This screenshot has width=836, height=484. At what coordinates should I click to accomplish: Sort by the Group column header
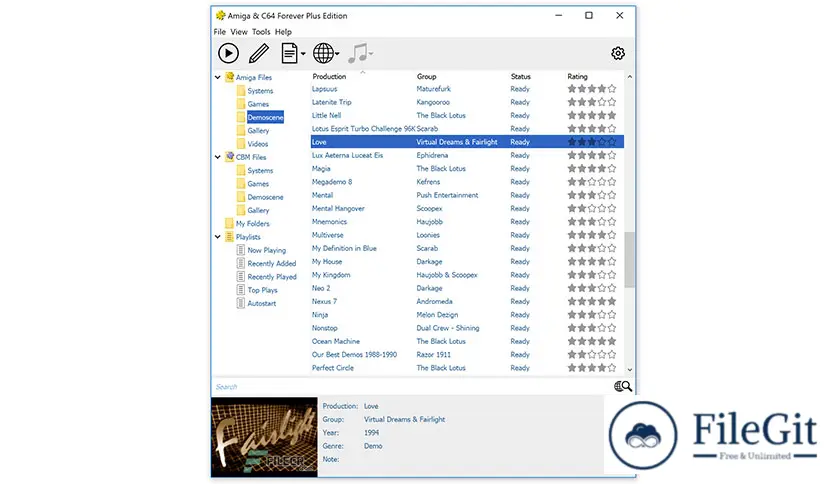coord(427,76)
